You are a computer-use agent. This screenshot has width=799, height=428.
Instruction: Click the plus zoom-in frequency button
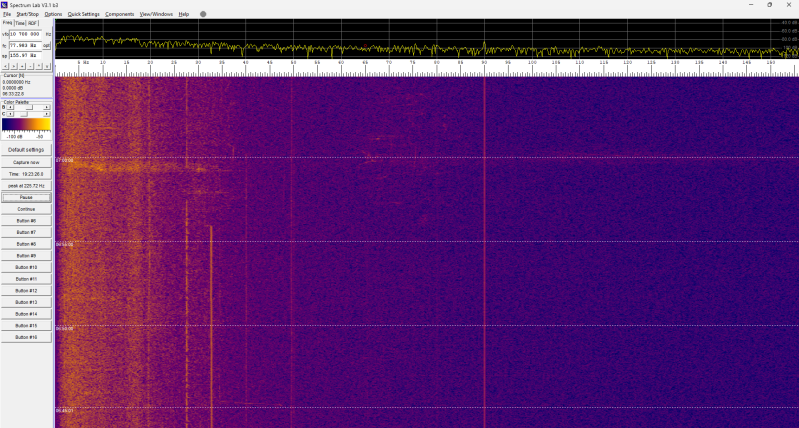(22, 66)
